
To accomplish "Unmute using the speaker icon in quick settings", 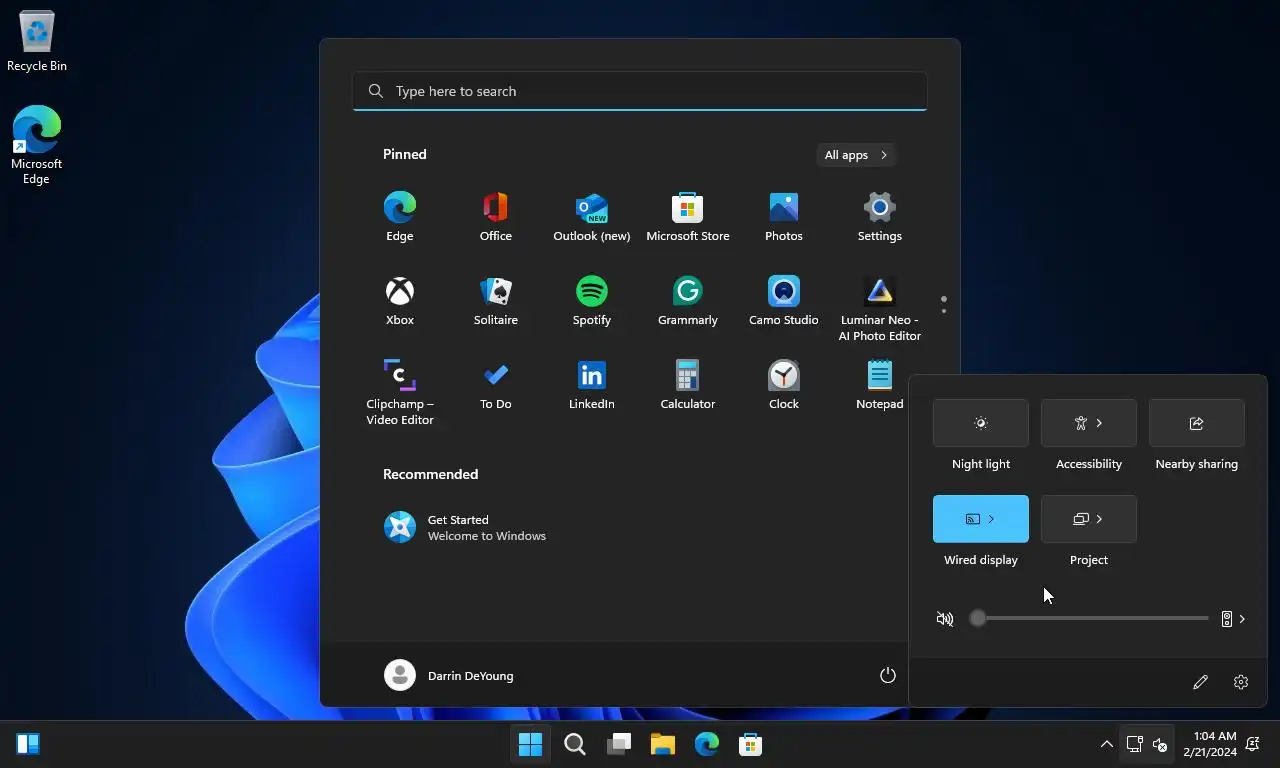I will point(945,619).
